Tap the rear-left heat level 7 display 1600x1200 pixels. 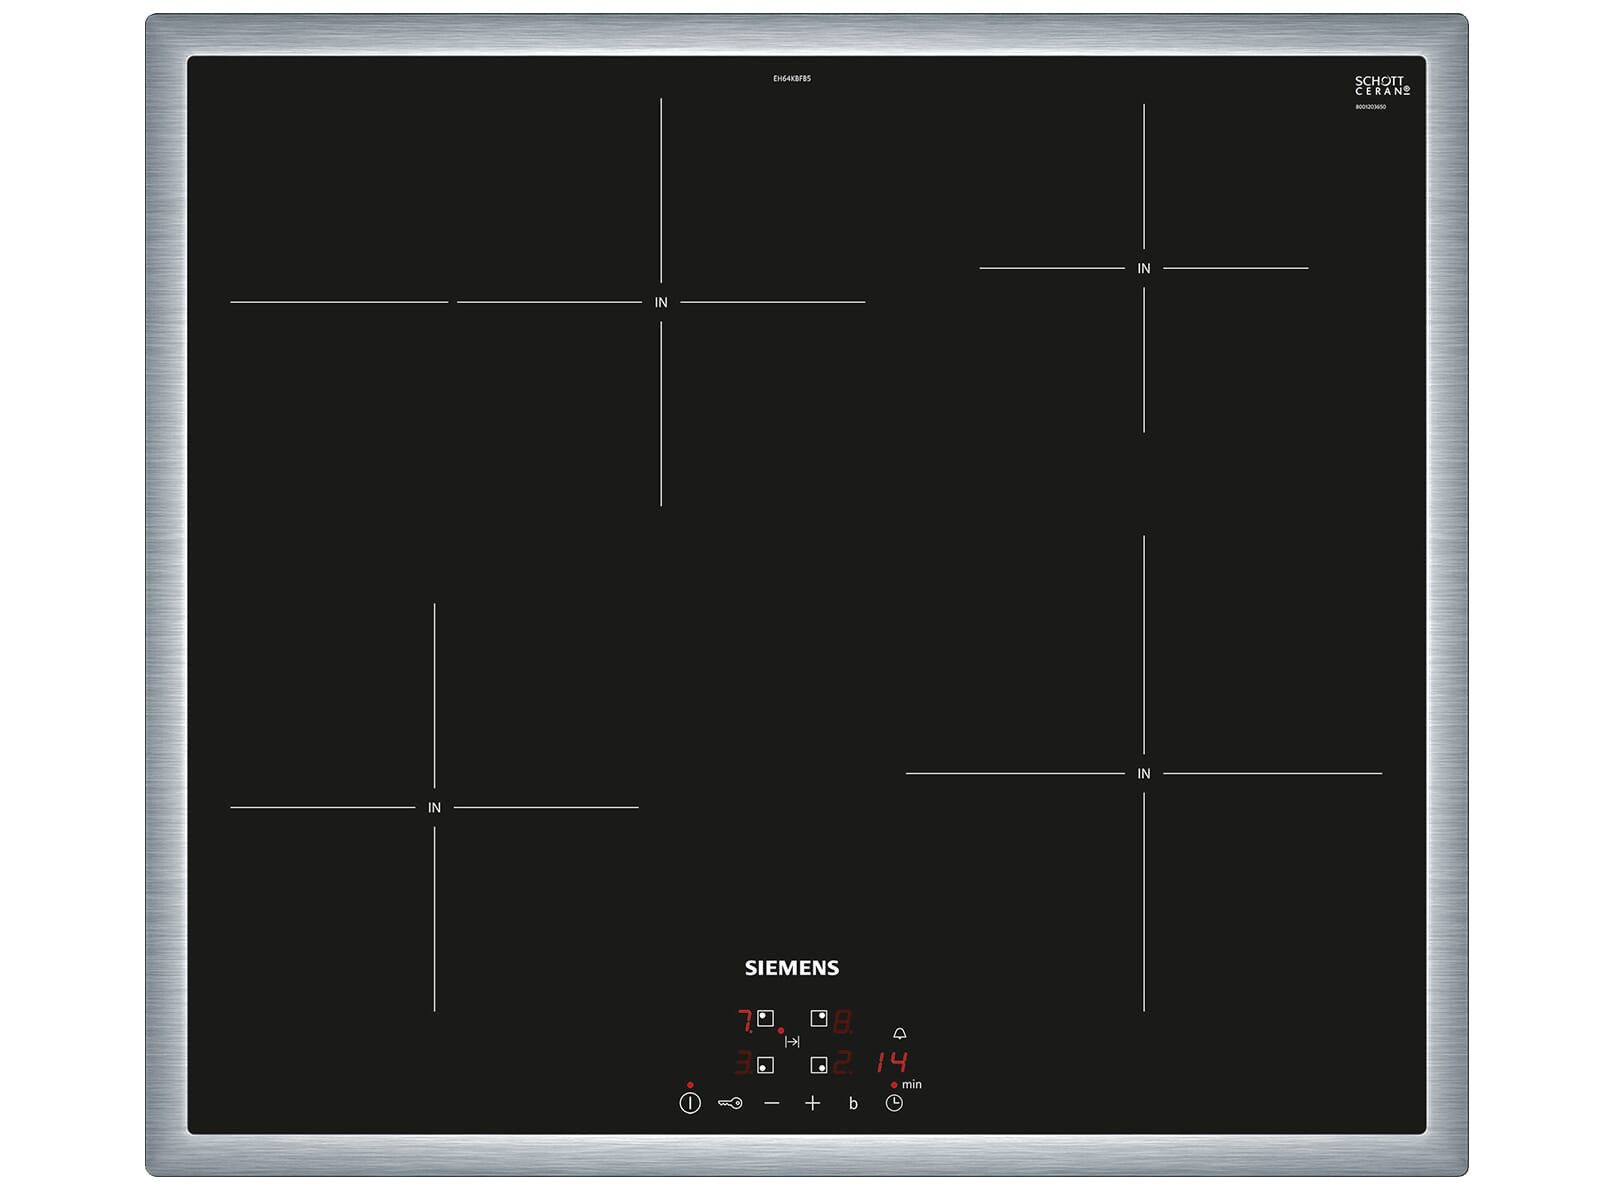pos(744,1021)
